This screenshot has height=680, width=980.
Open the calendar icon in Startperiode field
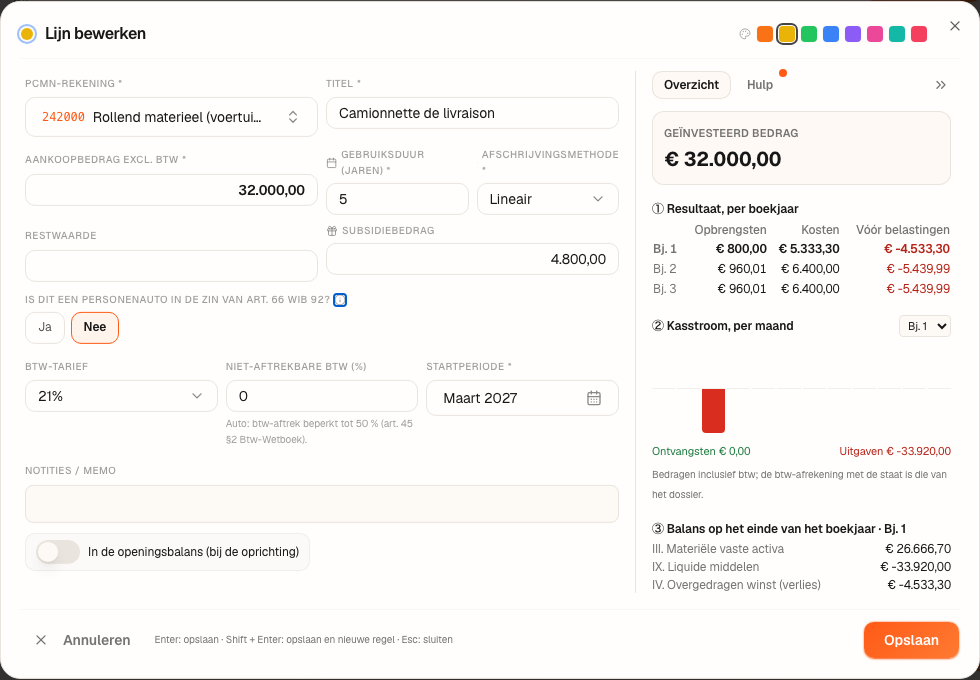click(594, 398)
